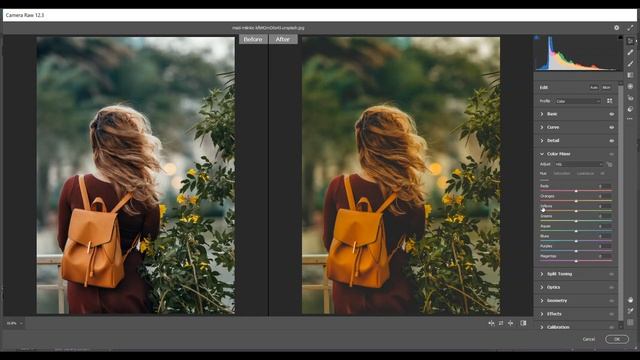This screenshot has width=640, height=360.
Task: Click the Greens hue slider handle
Action: click(x=576, y=221)
